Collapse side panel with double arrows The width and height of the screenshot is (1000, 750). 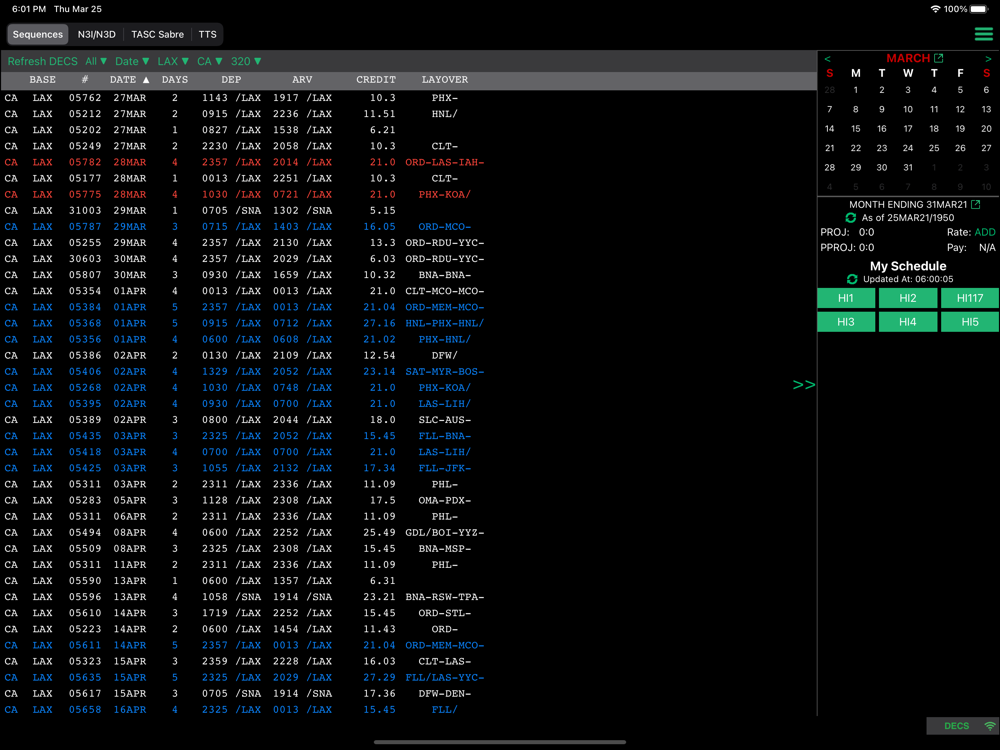pyautogui.click(x=804, y=385)
